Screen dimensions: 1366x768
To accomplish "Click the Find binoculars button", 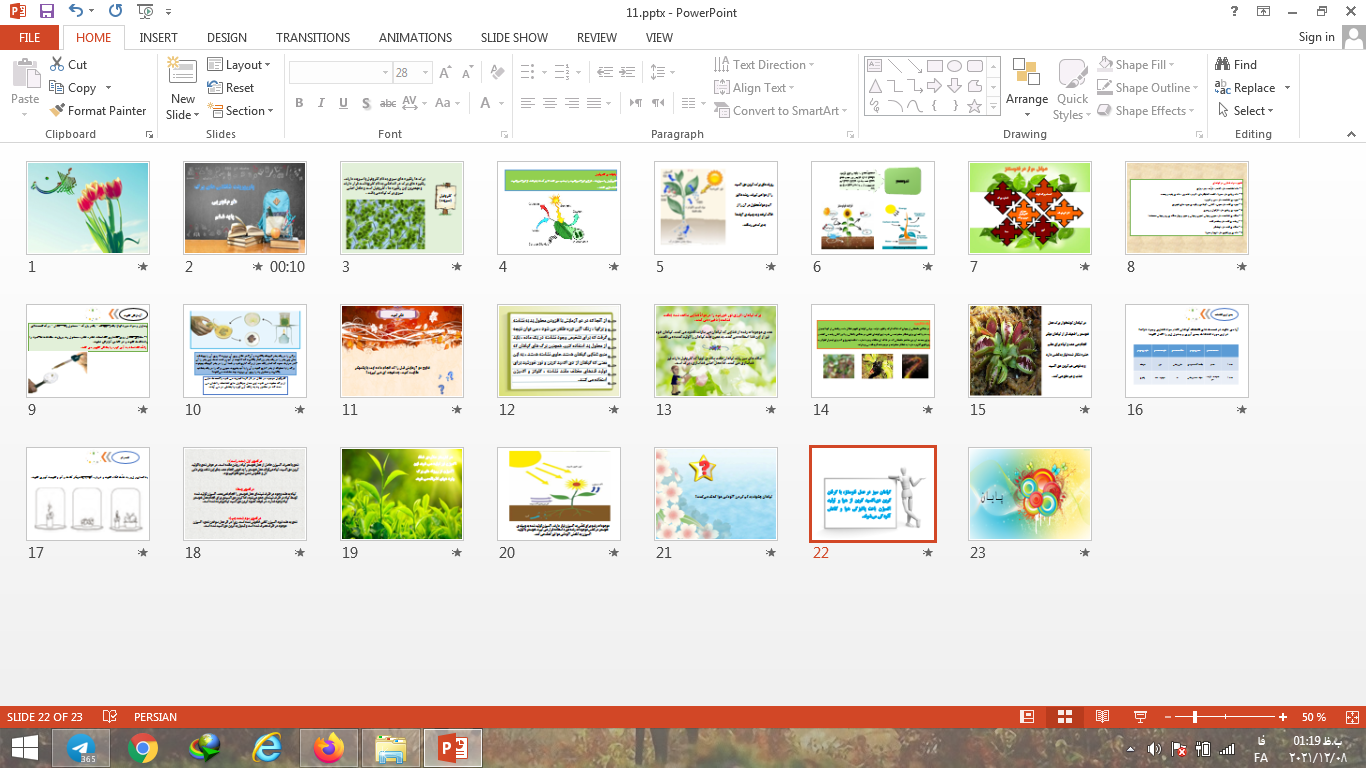I will click(x=1236, y=65).
